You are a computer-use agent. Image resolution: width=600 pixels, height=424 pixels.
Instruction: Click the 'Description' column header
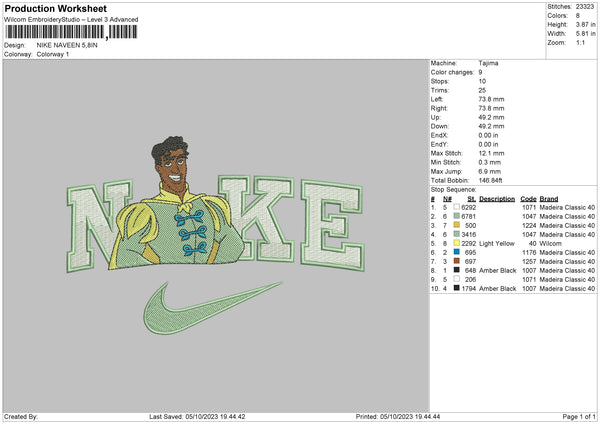(x=497, y=199)
